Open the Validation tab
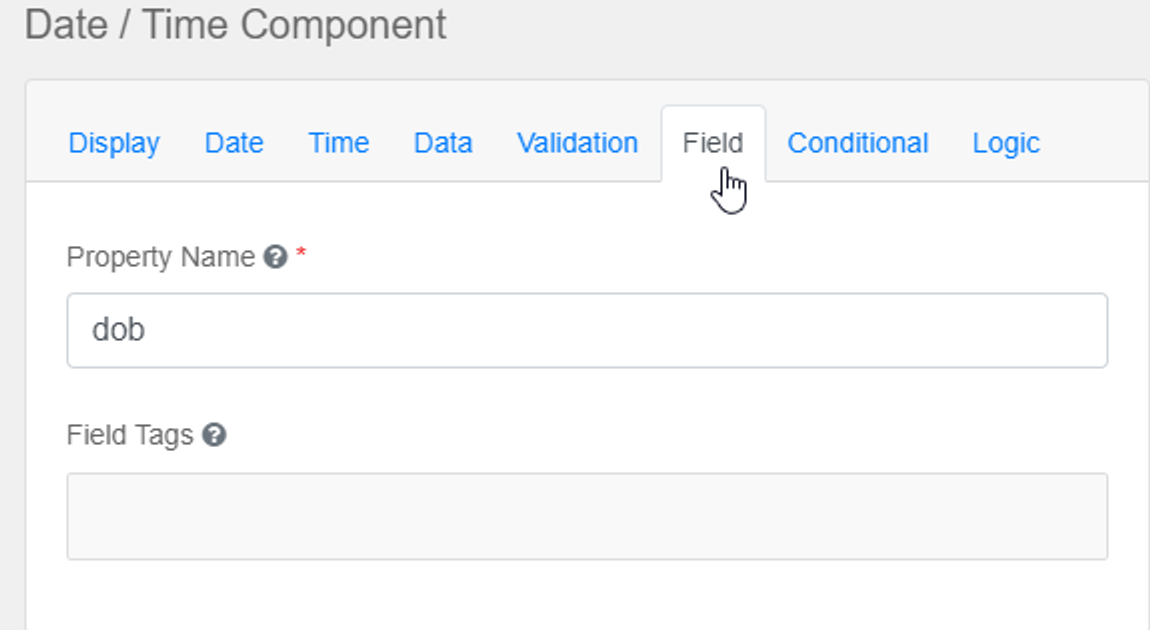 577,143
